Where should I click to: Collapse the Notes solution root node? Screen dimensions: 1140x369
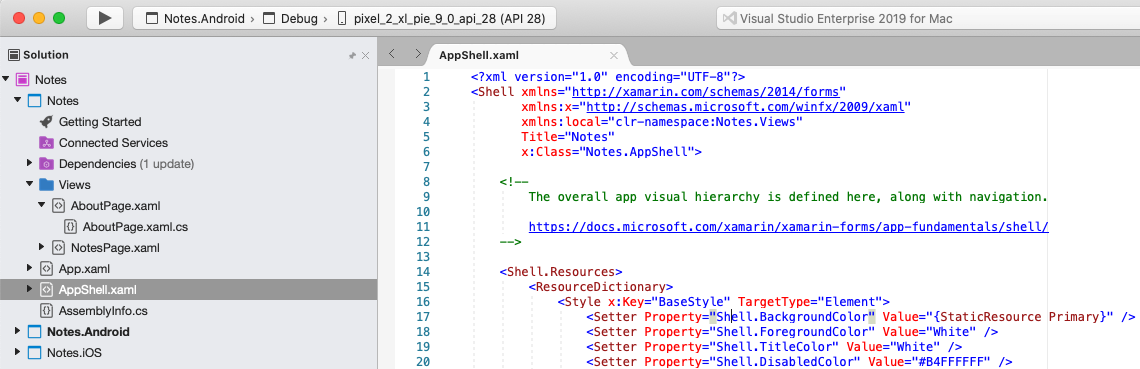(x=6, y=79)
